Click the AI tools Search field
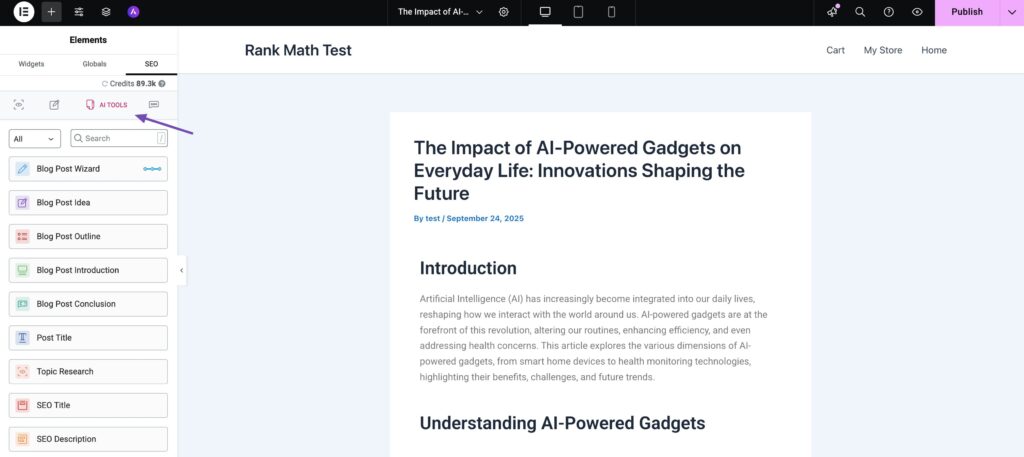1024x457 pixels. pos(118,139)
